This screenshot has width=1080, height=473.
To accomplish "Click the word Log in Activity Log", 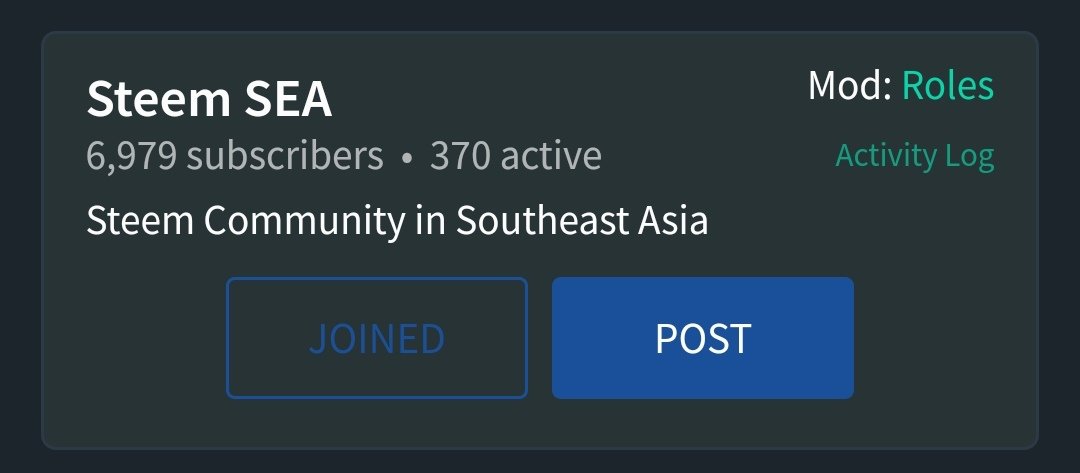I will pyautogui.click(x=969, y=157).
